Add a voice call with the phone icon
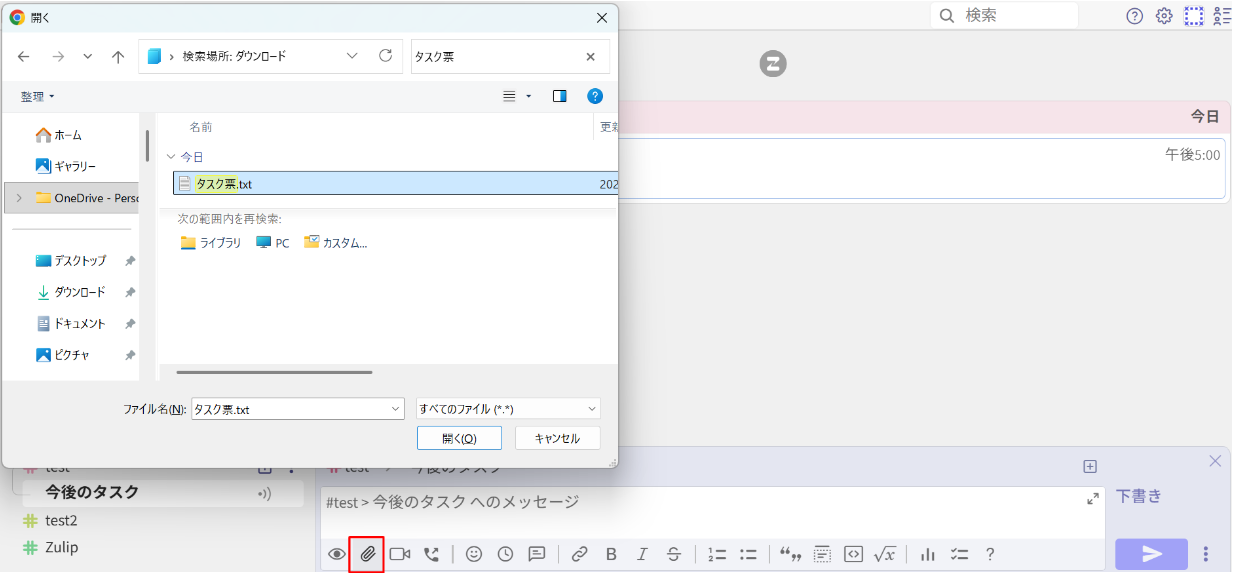 431,554
